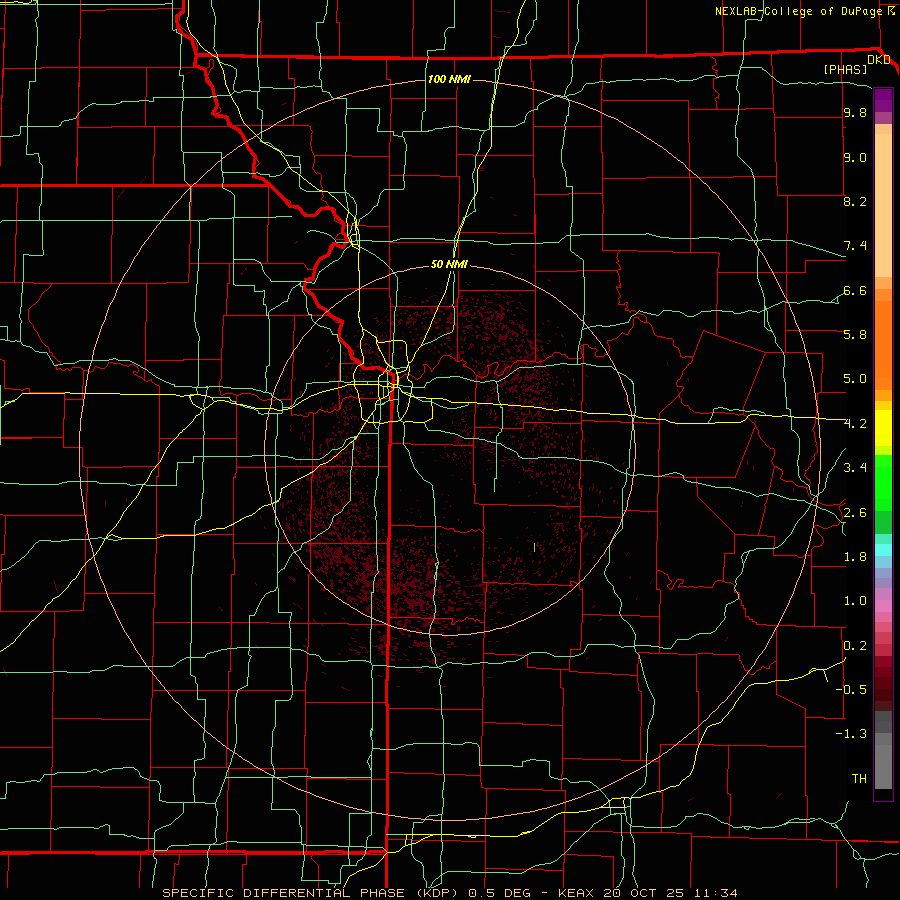Click the 3.4 legend value
The height and width of the screenshot is (900, 900).
(855, 467)
